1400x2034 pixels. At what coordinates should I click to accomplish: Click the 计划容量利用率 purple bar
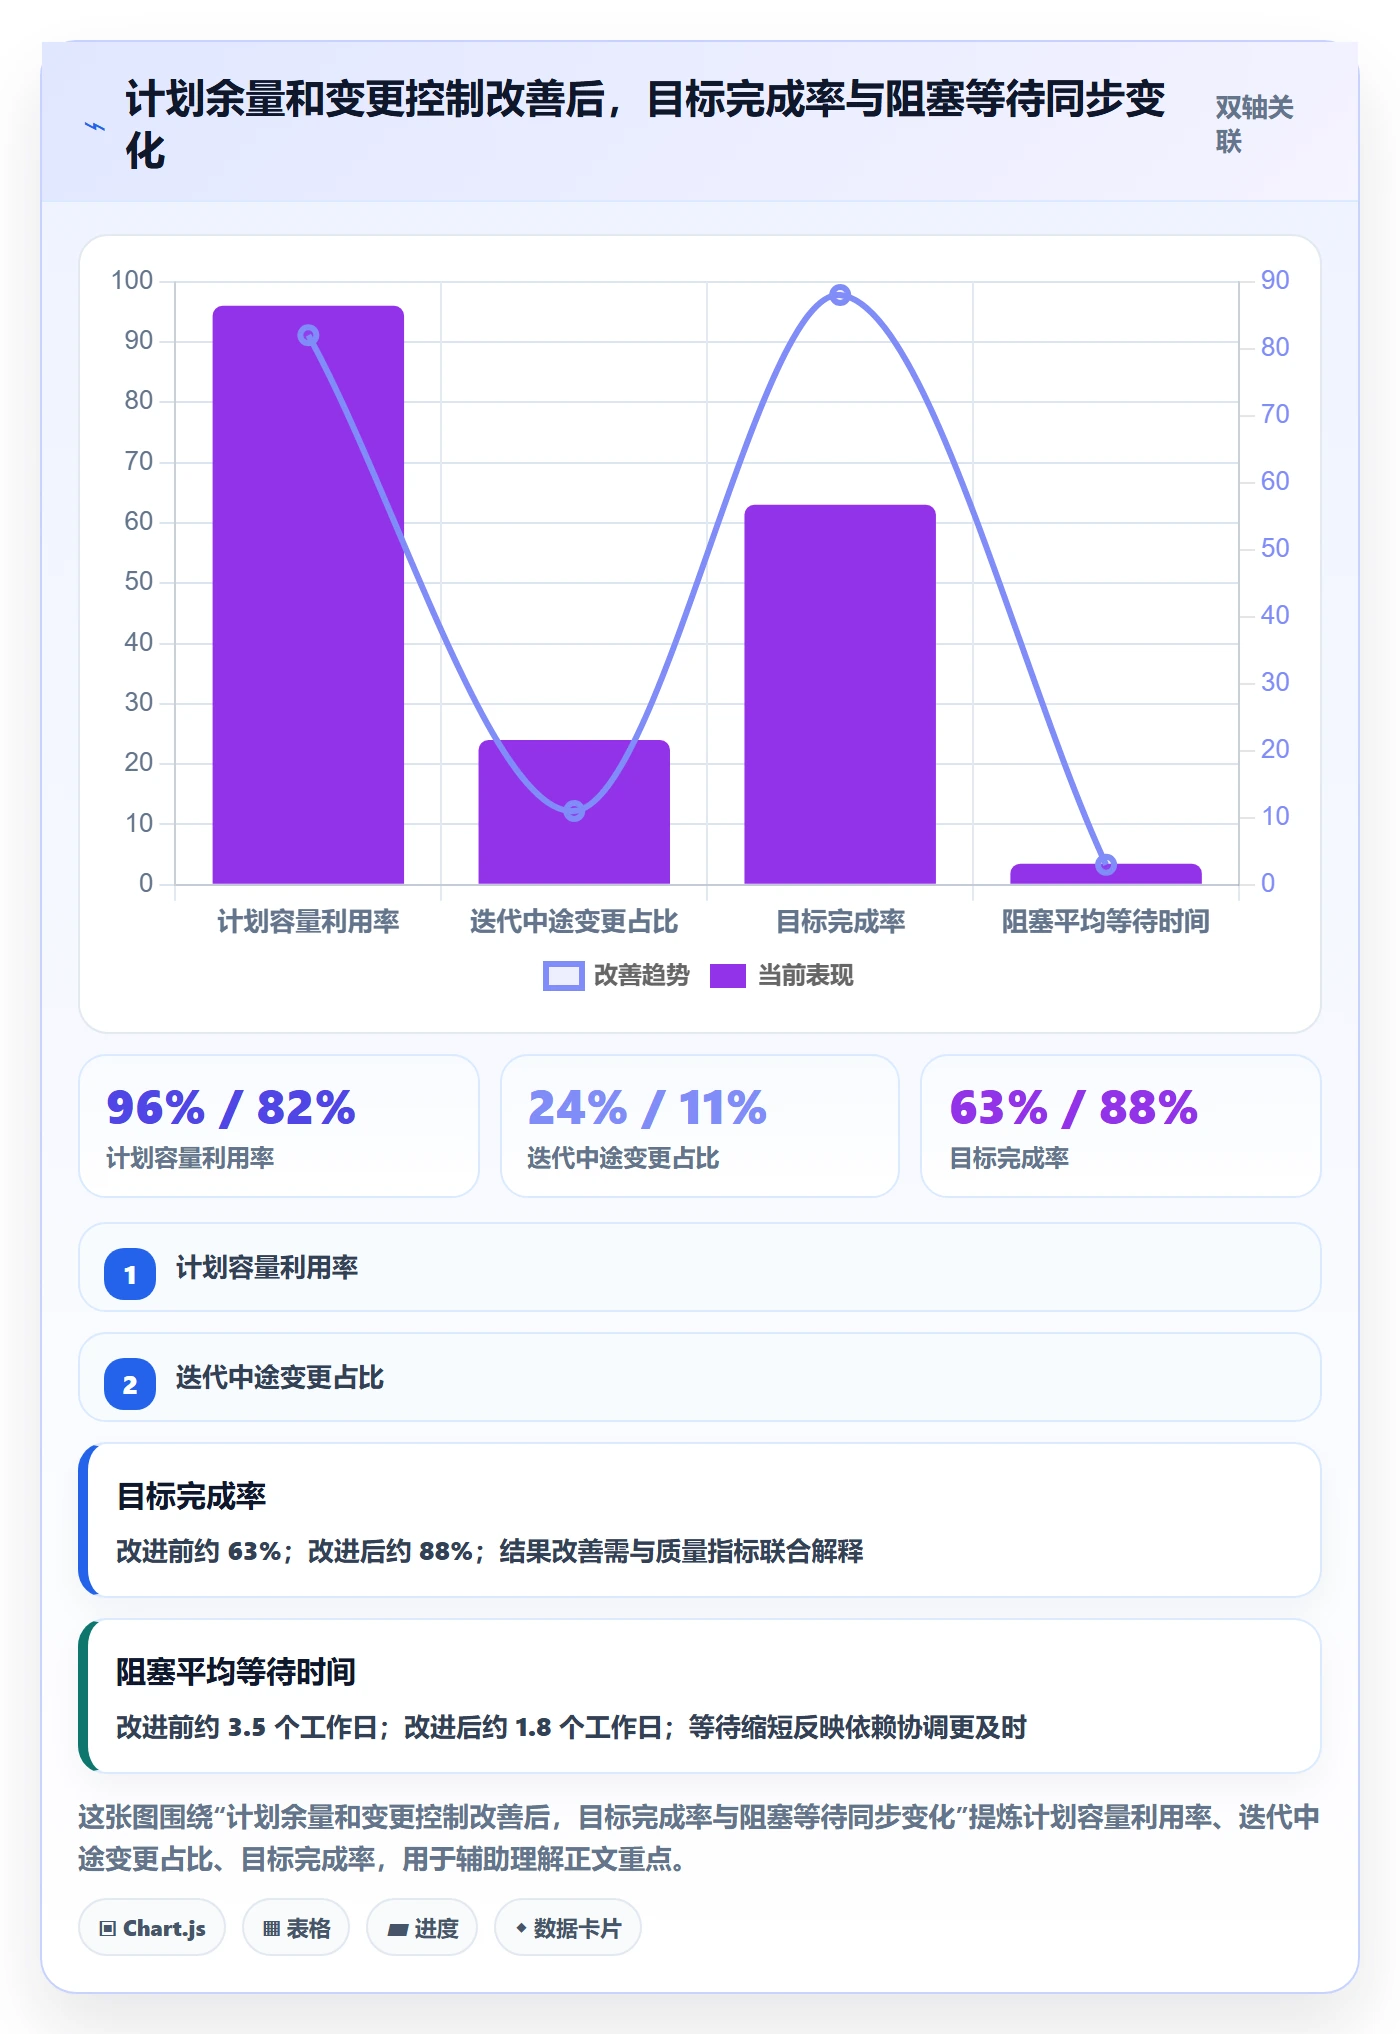coord(308,595)
